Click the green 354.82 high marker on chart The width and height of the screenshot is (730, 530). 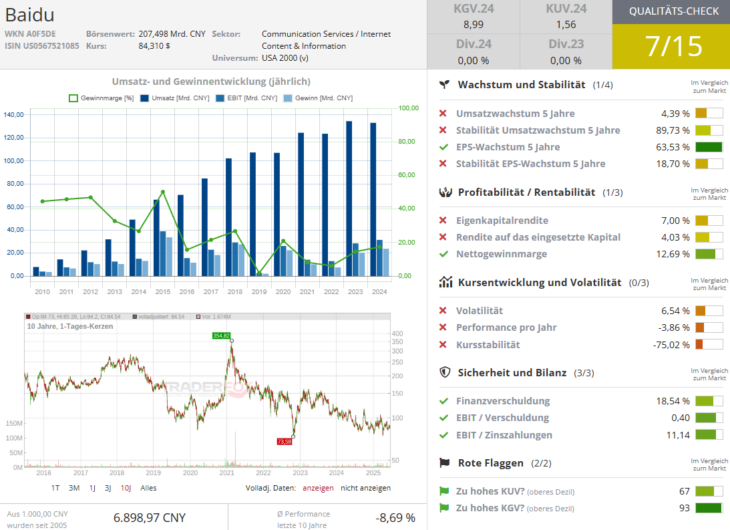pyautogui.click(x=221, y=336)
